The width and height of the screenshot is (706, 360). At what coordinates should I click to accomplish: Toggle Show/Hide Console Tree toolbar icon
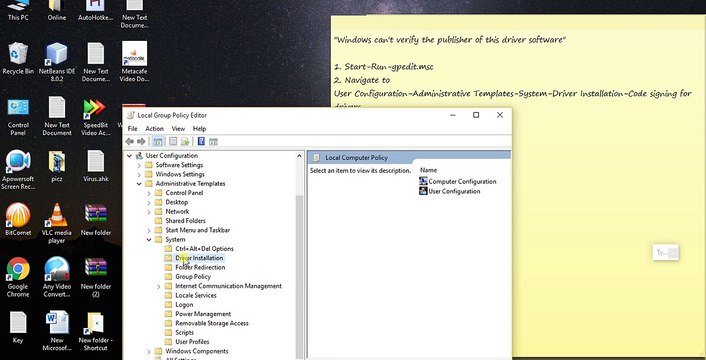(158, 142)
